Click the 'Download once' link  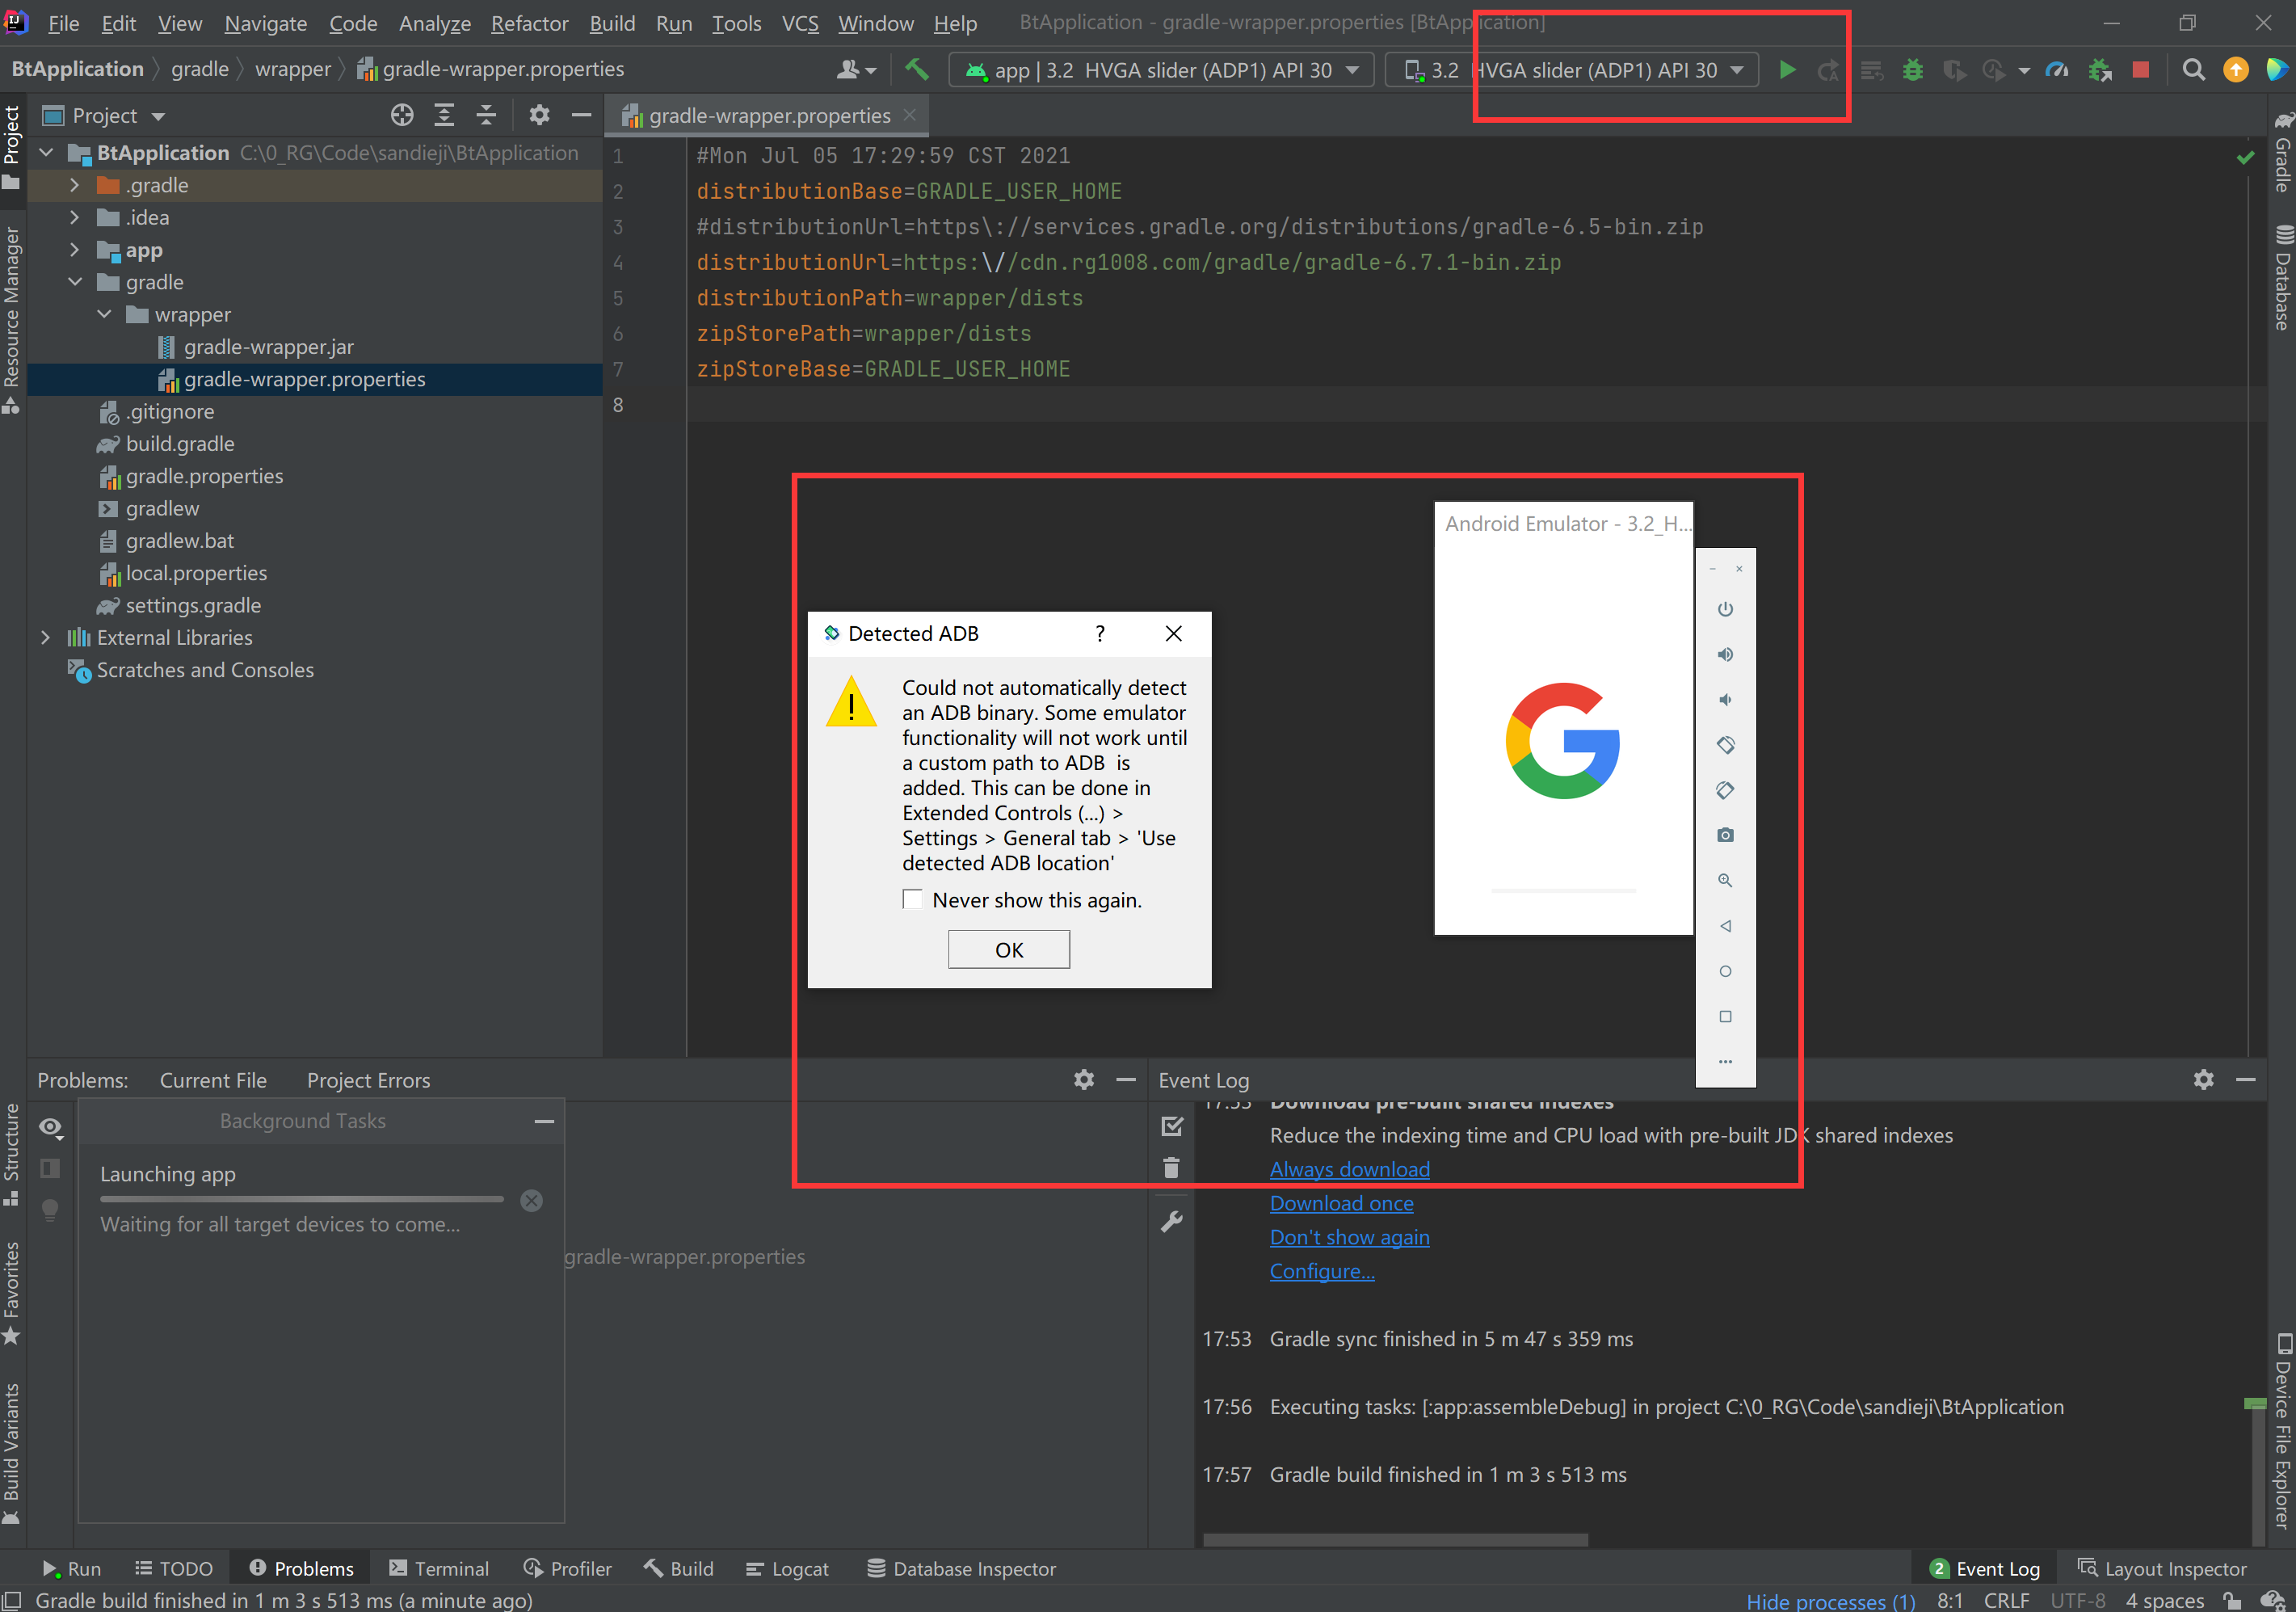1341,1203
